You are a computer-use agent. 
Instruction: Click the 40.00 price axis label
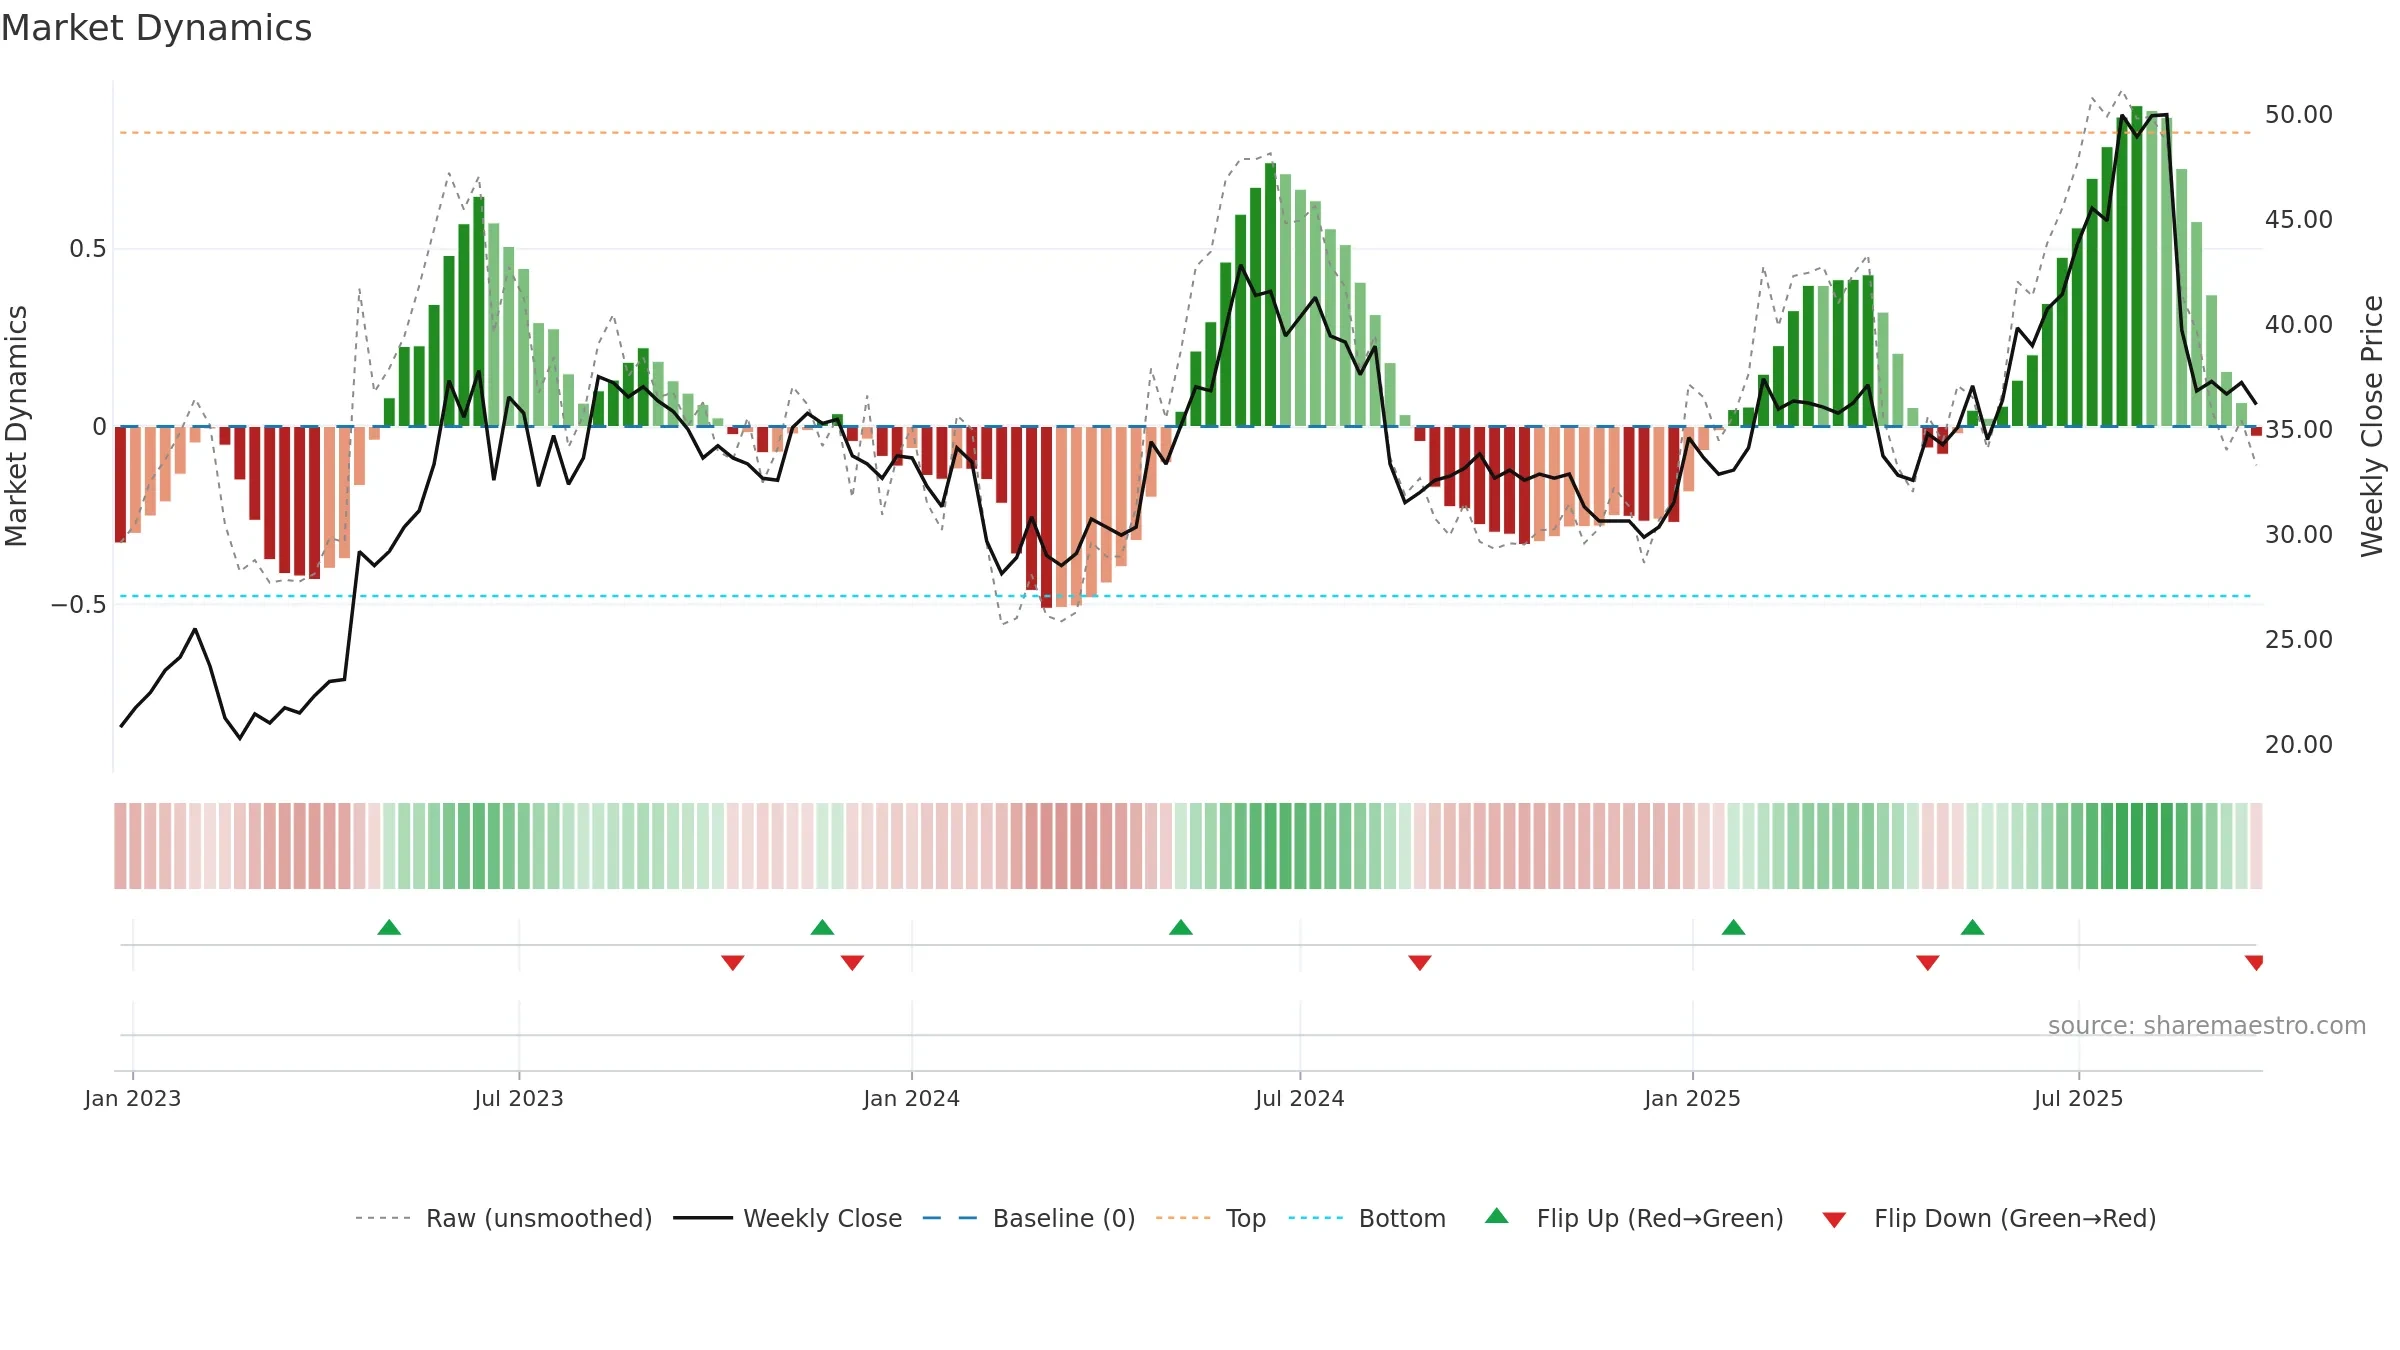[x=2299, y=325]
